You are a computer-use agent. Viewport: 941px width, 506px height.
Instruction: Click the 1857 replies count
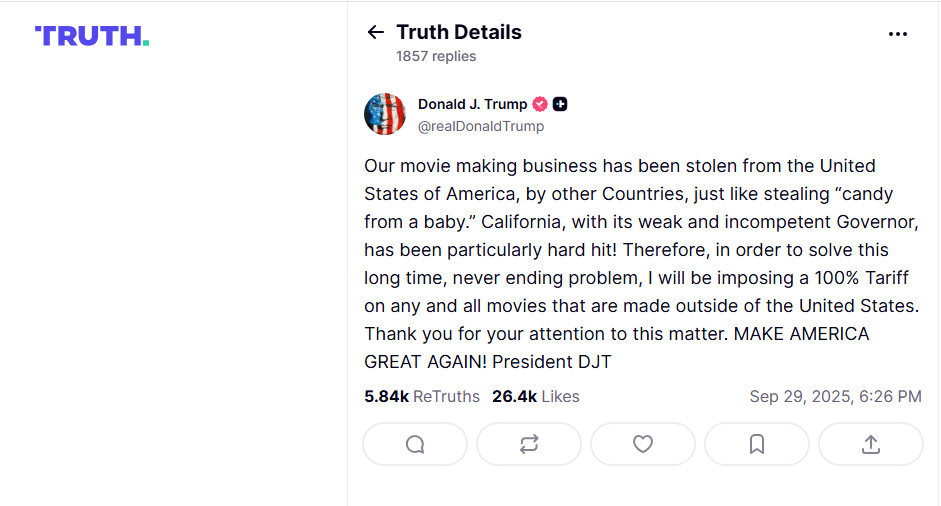click(x=436, y=56)
